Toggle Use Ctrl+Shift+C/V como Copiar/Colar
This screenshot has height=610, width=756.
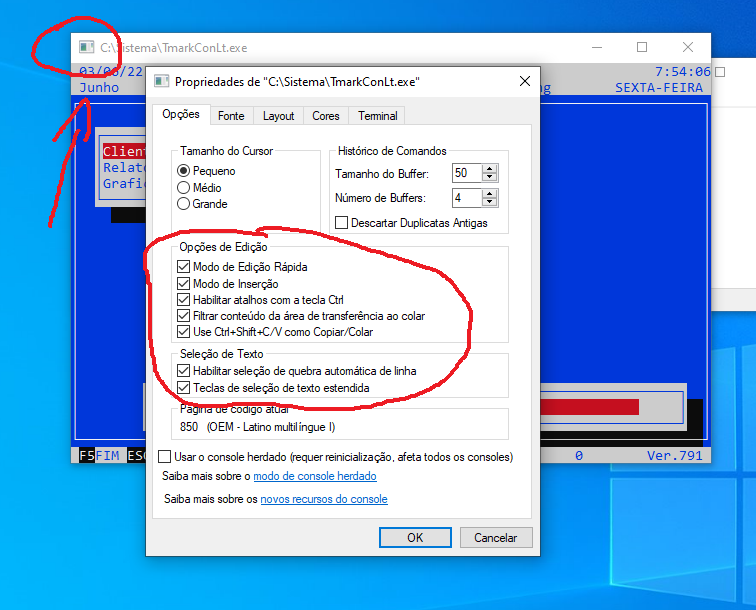(183, 331)
